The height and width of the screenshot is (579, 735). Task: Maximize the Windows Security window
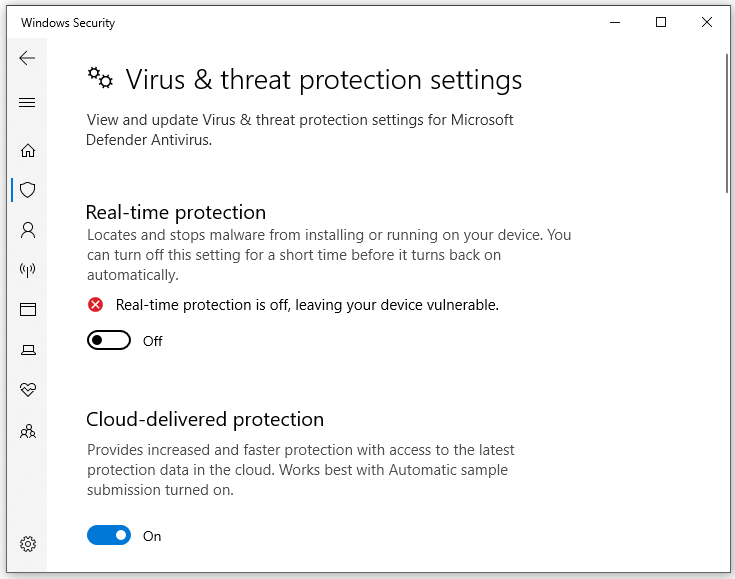point(661,22)
